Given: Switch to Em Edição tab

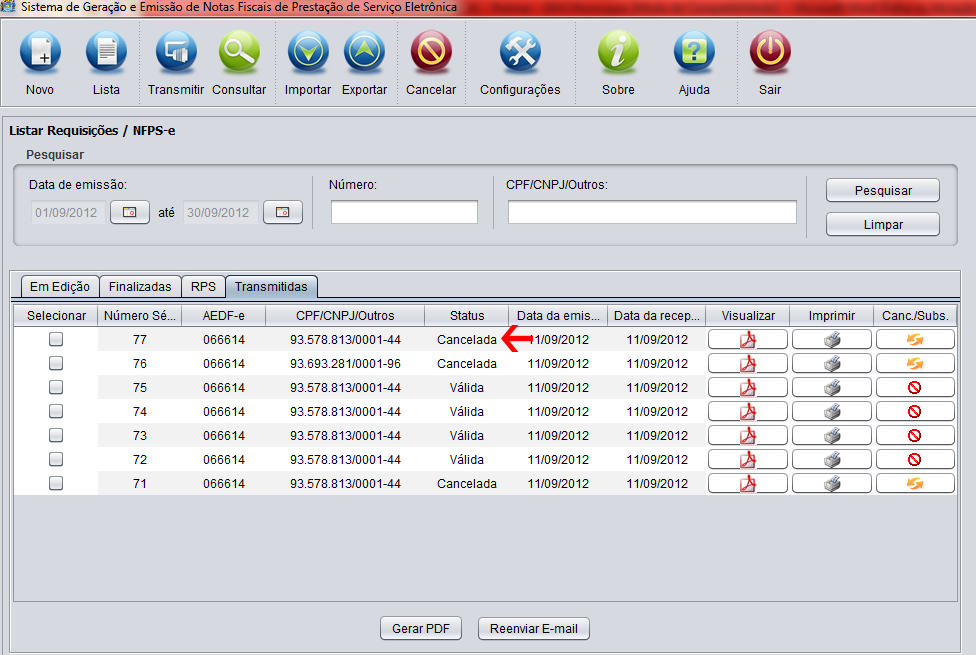Looking at the screenshot, I should [x=60, y=286].
